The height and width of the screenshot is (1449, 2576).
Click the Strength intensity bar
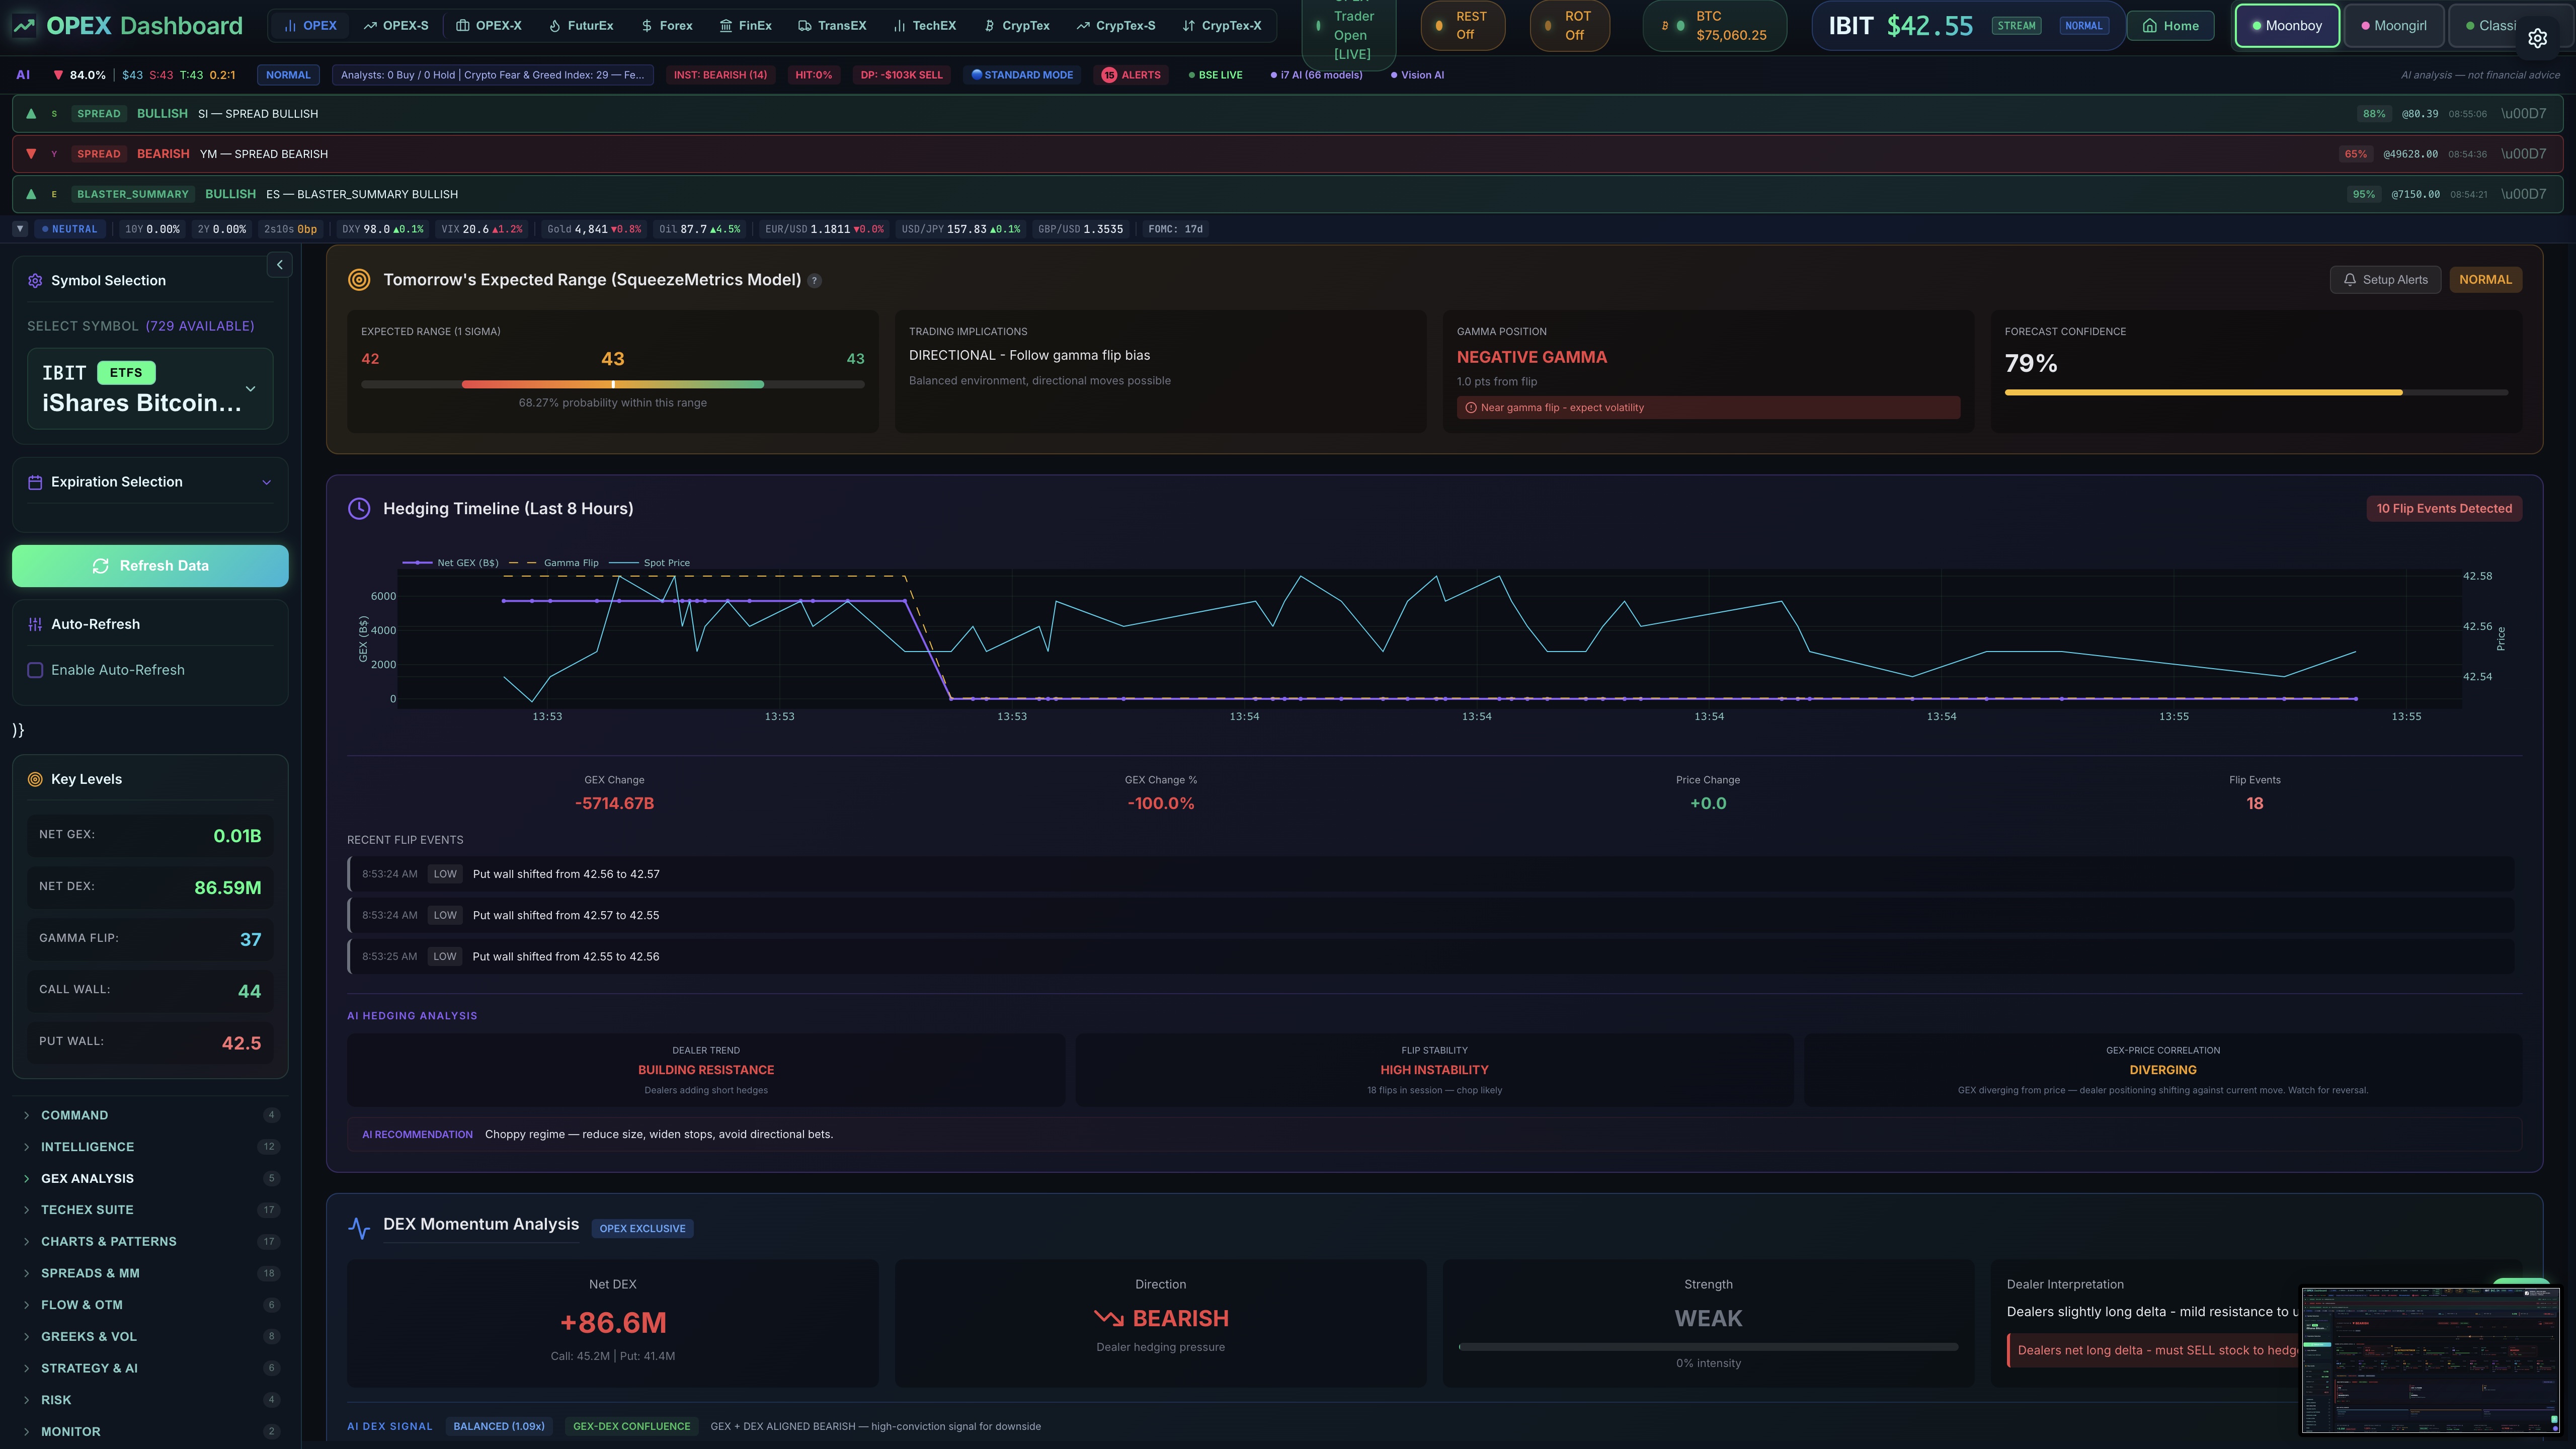[1708, 1347]
